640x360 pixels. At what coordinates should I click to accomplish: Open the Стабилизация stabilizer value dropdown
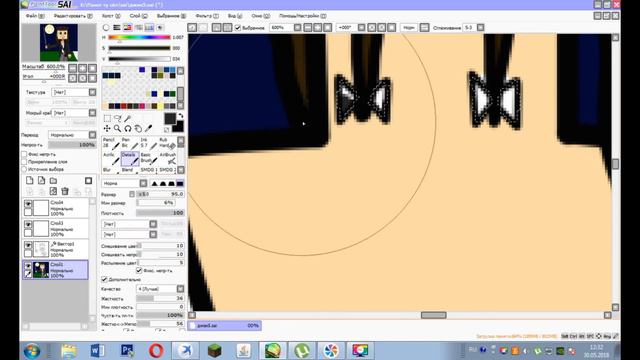[x=480, y=28]
